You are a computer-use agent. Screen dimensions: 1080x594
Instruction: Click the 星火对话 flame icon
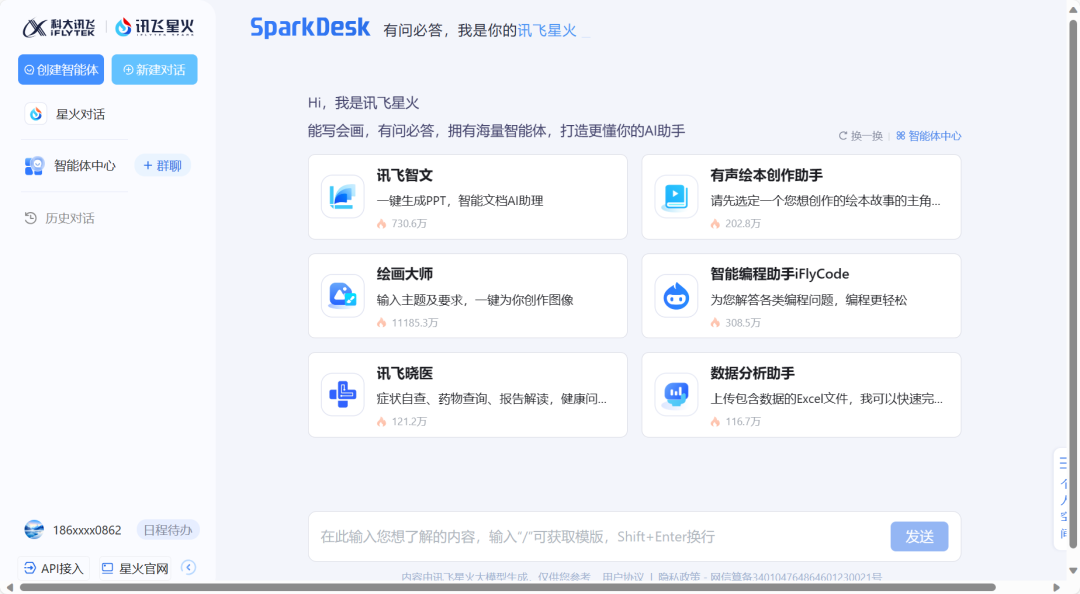pyautogui.click(x=36, y=114)
